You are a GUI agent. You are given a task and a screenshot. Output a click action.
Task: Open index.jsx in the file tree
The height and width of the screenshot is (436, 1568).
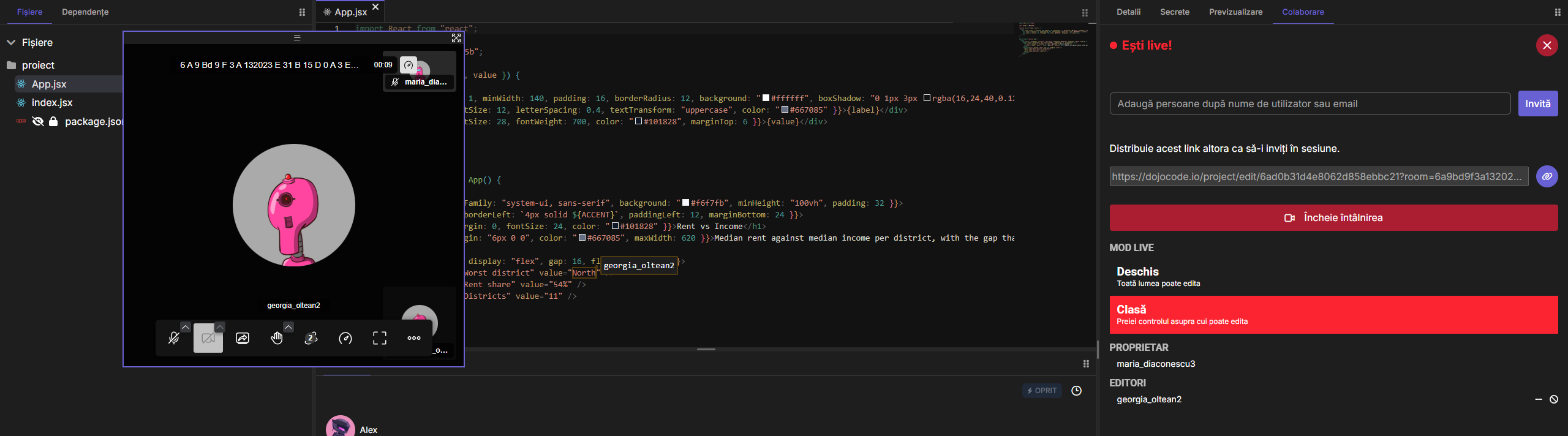52,103
